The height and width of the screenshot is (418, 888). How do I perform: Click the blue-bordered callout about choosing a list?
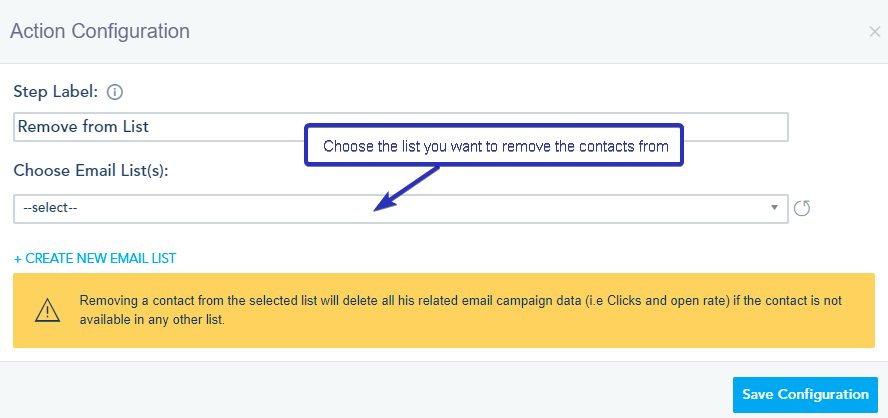(494, 146)
